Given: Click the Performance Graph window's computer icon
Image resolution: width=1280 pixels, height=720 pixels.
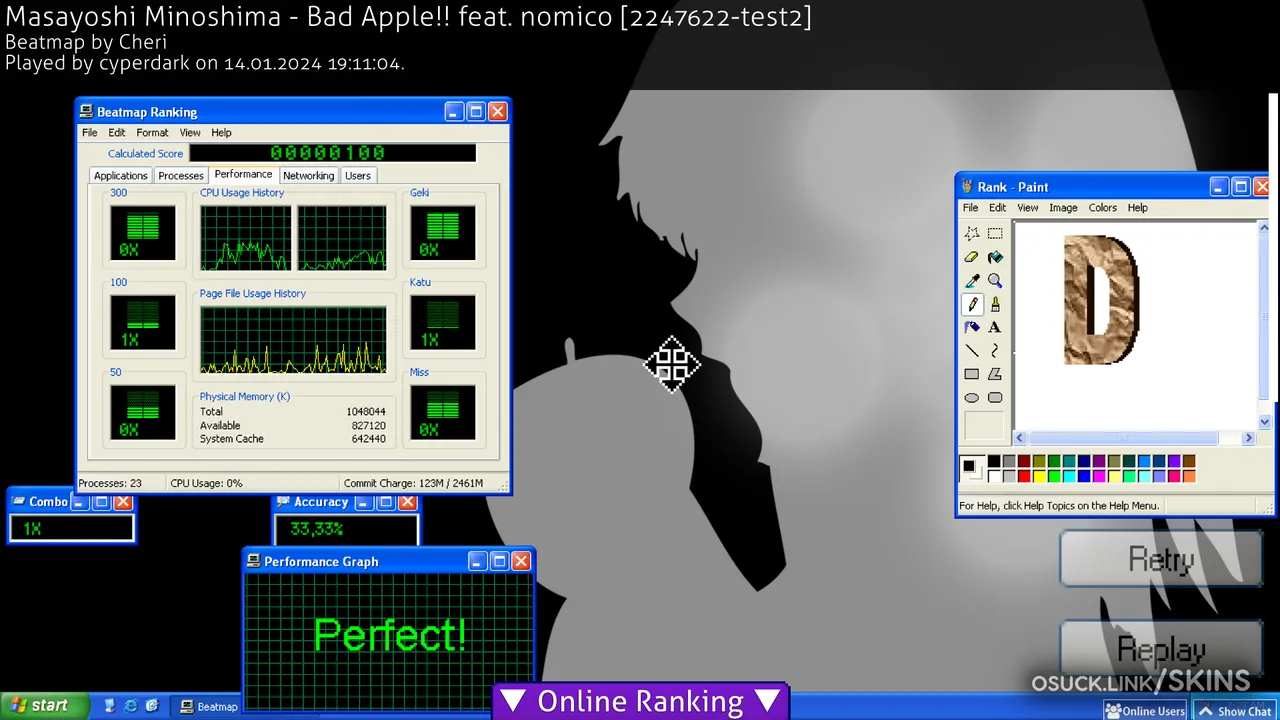Looking at the screenshot, I should point(253,561).
